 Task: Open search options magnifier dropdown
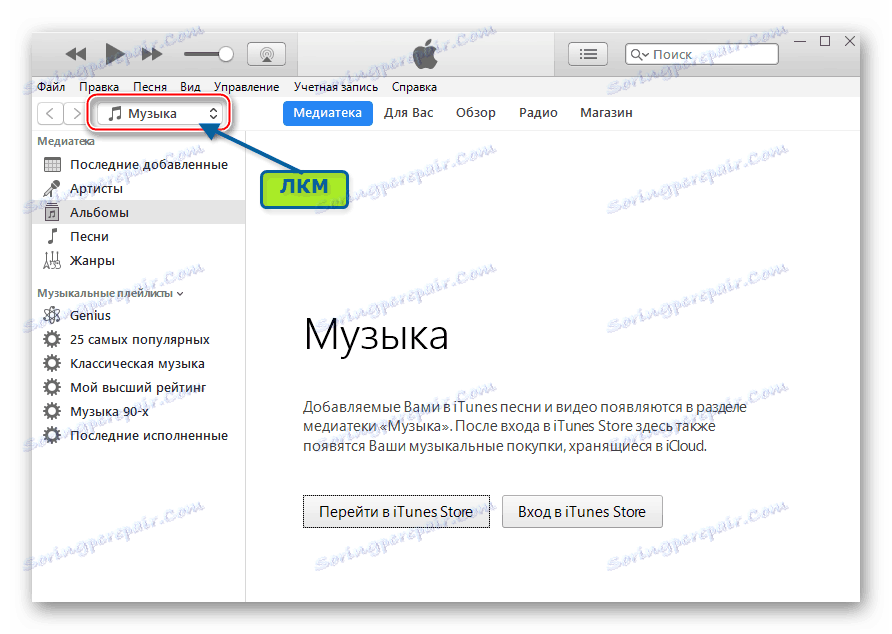pyautogui.click(x=639, y=54)
